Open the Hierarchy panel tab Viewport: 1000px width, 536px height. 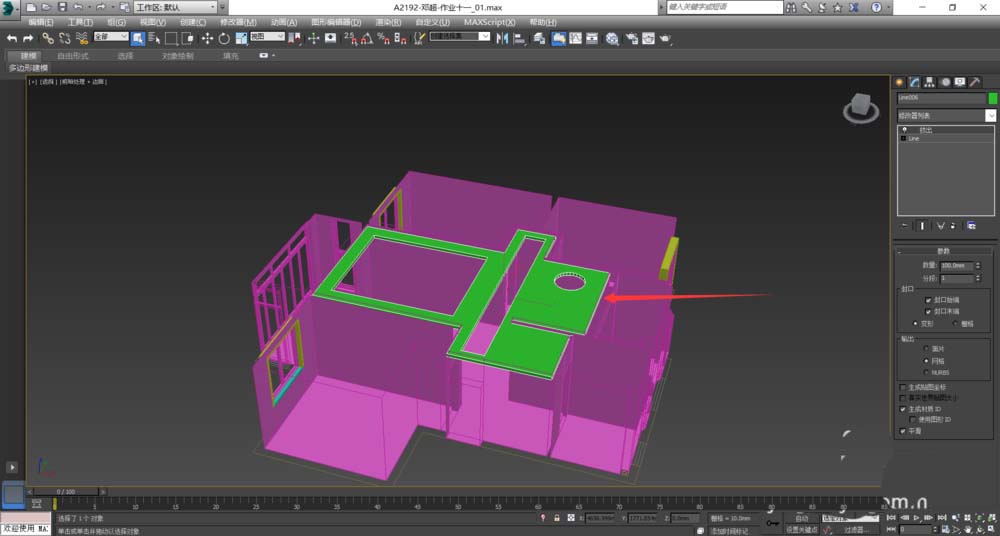pyautogui.click(x=929, y=82)
